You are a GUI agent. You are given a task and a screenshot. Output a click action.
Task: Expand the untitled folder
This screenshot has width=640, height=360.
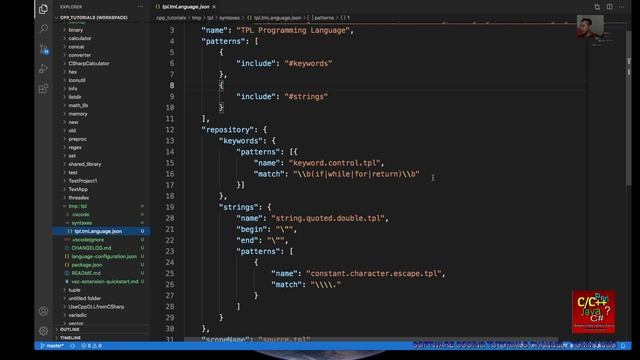click(84, 298)
